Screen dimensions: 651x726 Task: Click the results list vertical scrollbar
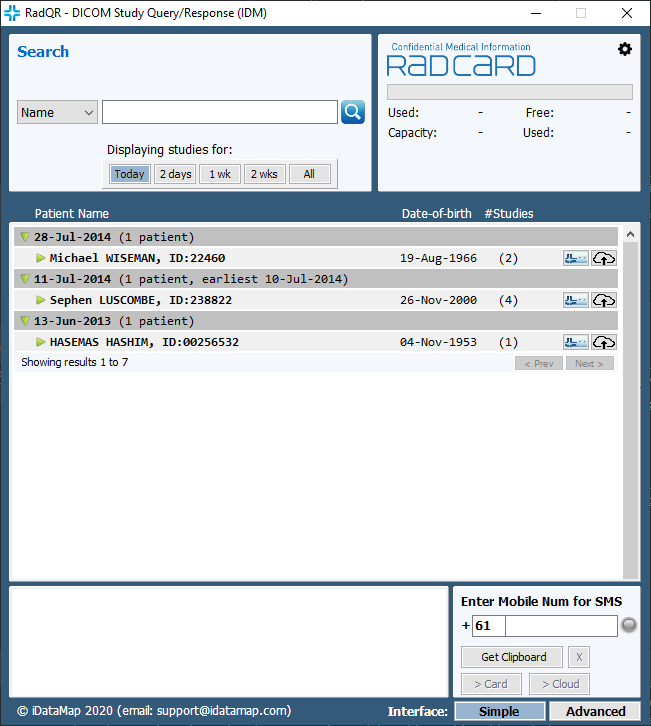(630, 400)
